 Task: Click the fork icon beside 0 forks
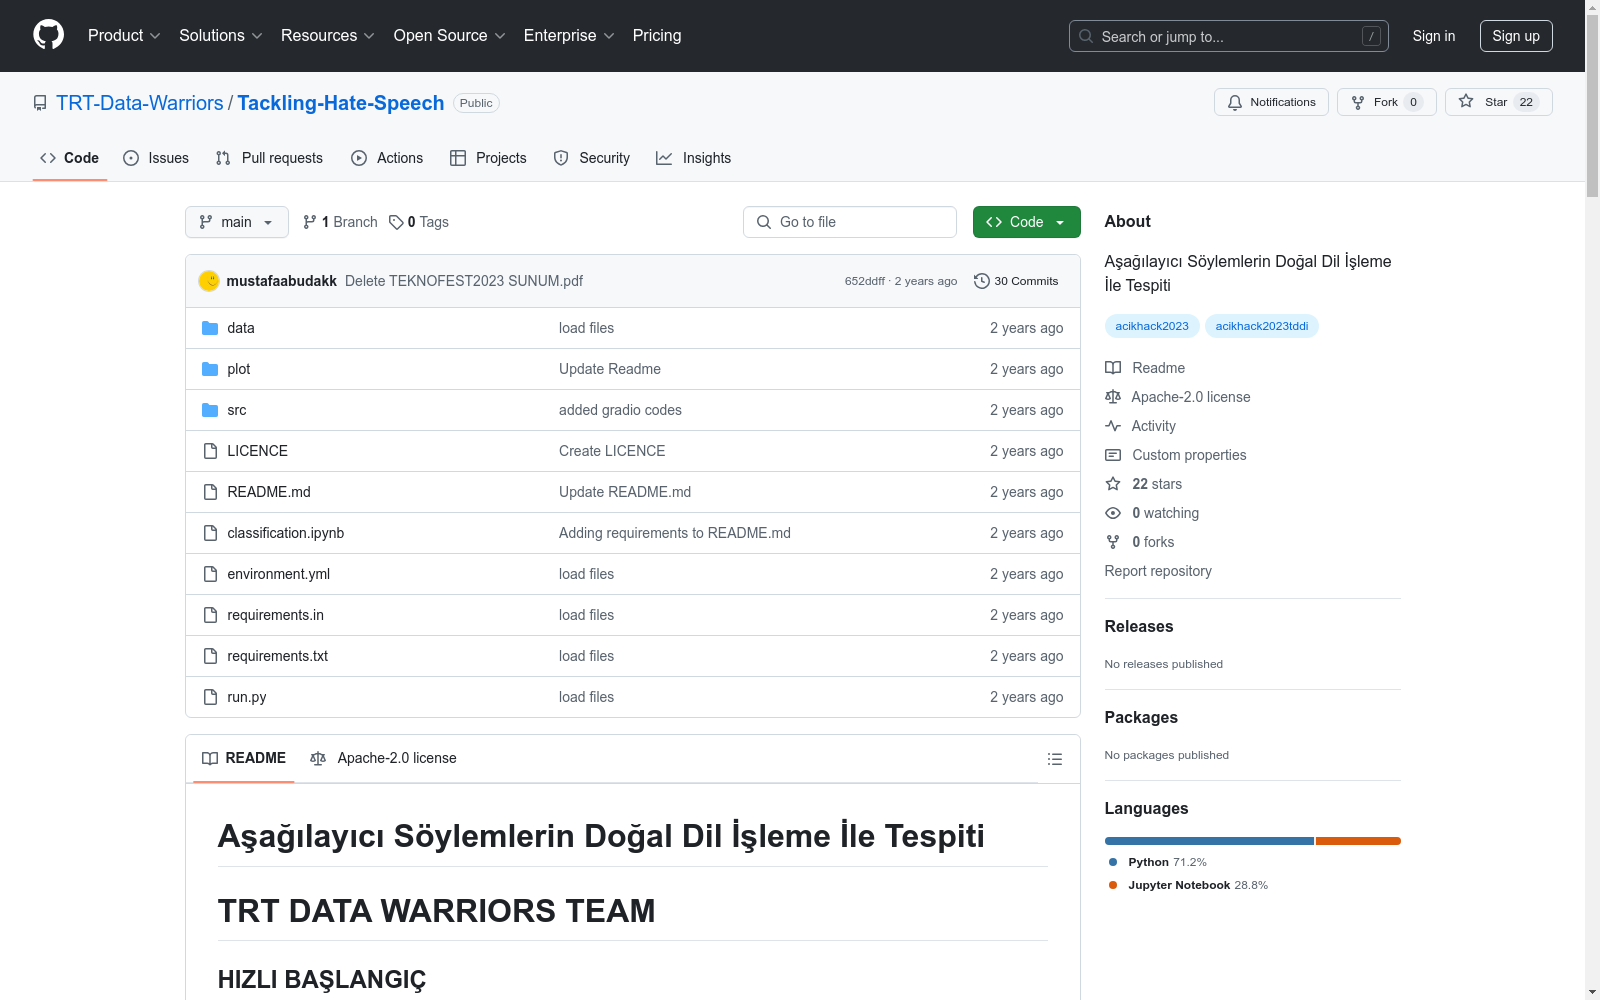[1113, 542]
